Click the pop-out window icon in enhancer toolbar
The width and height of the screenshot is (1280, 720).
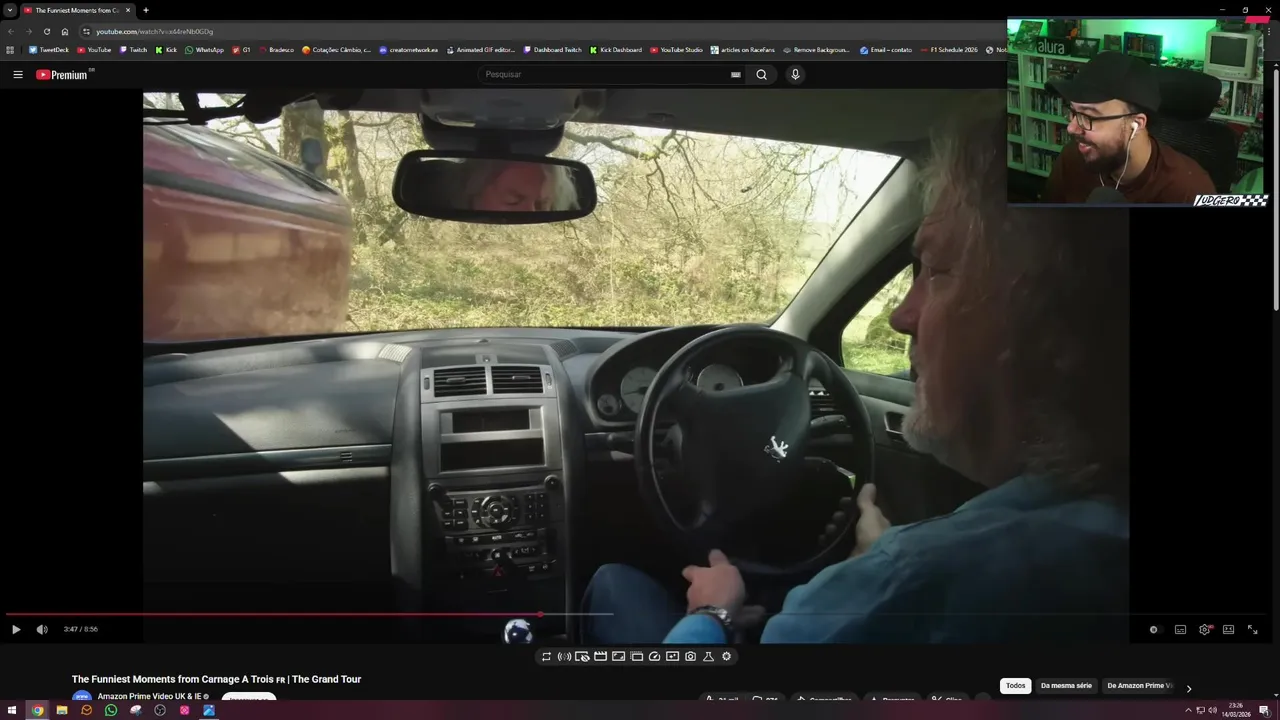636,657
